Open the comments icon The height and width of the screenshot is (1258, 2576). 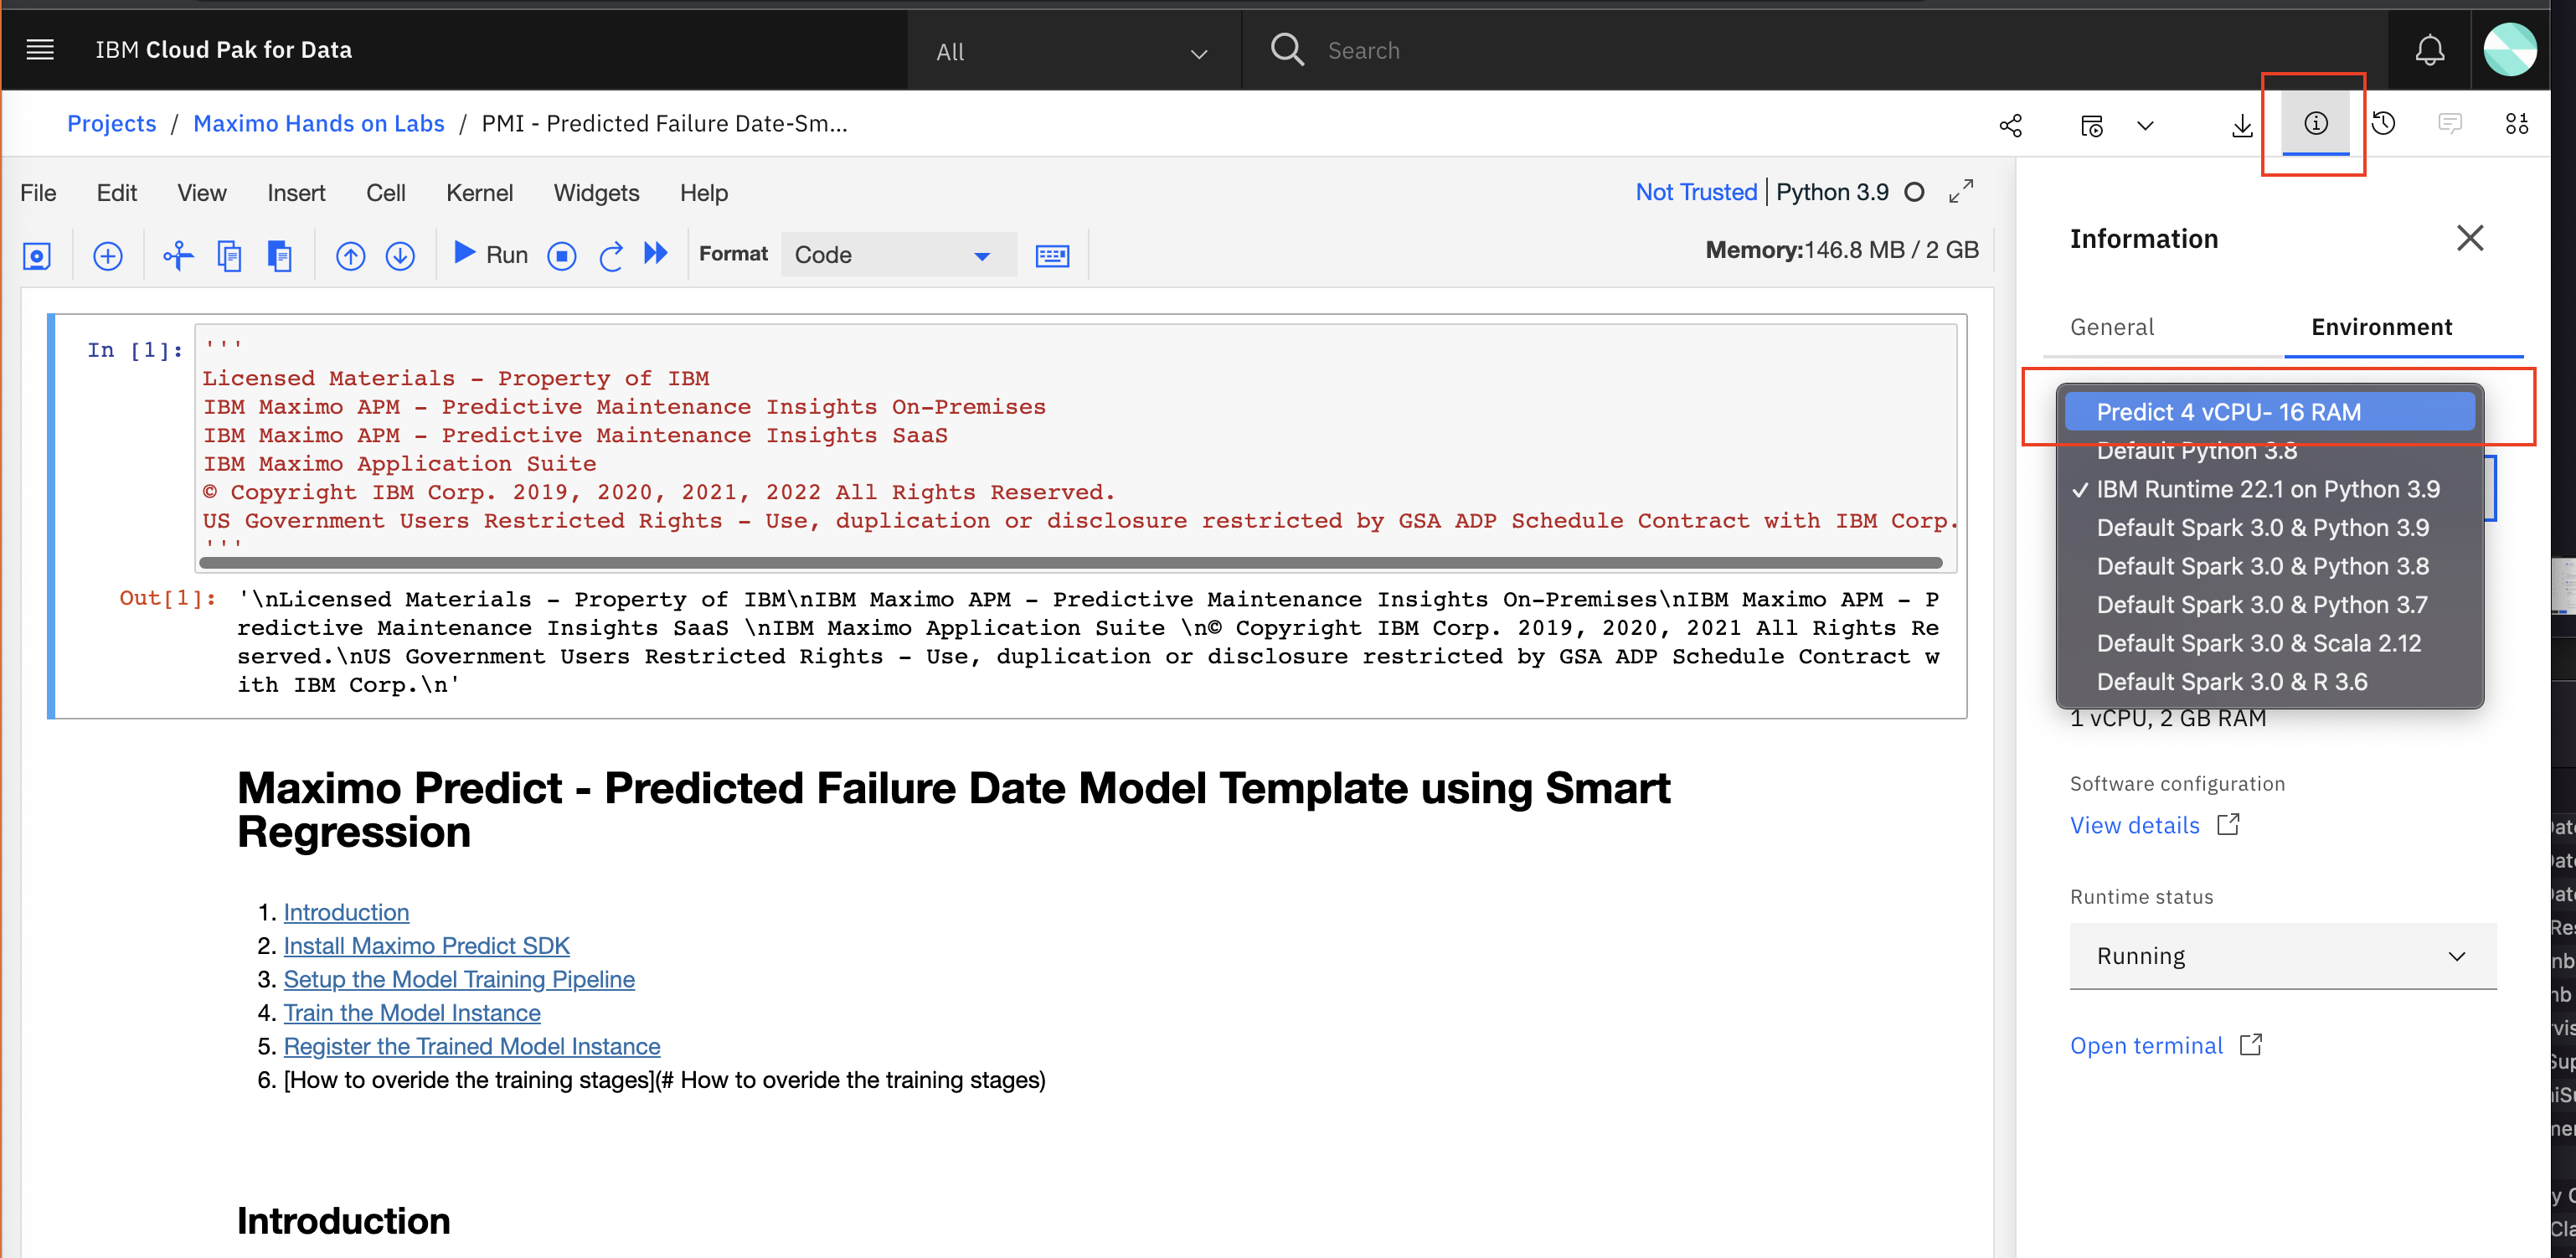[2449, 123]
